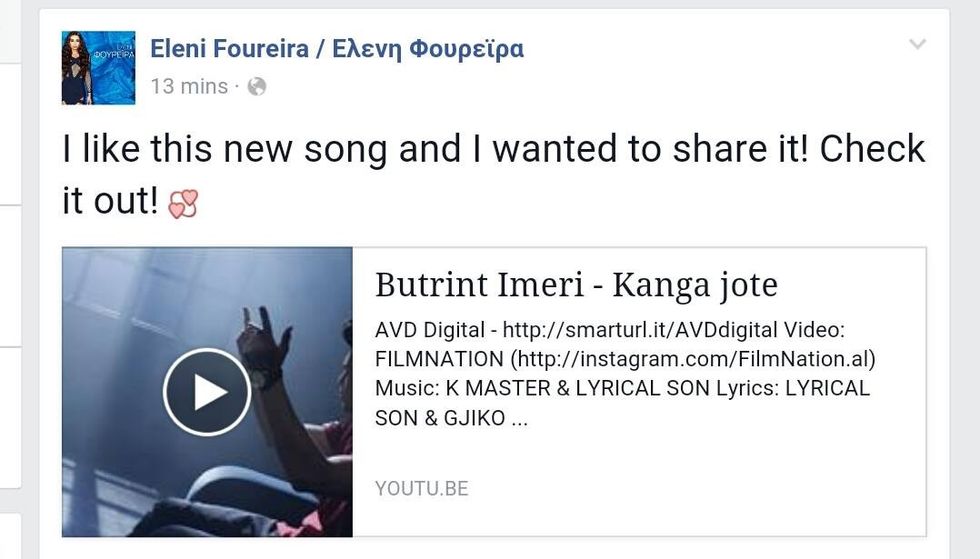Click the description's trailing ellipsis
Viewport: 980px width, 559px height.
click(519, 420)
